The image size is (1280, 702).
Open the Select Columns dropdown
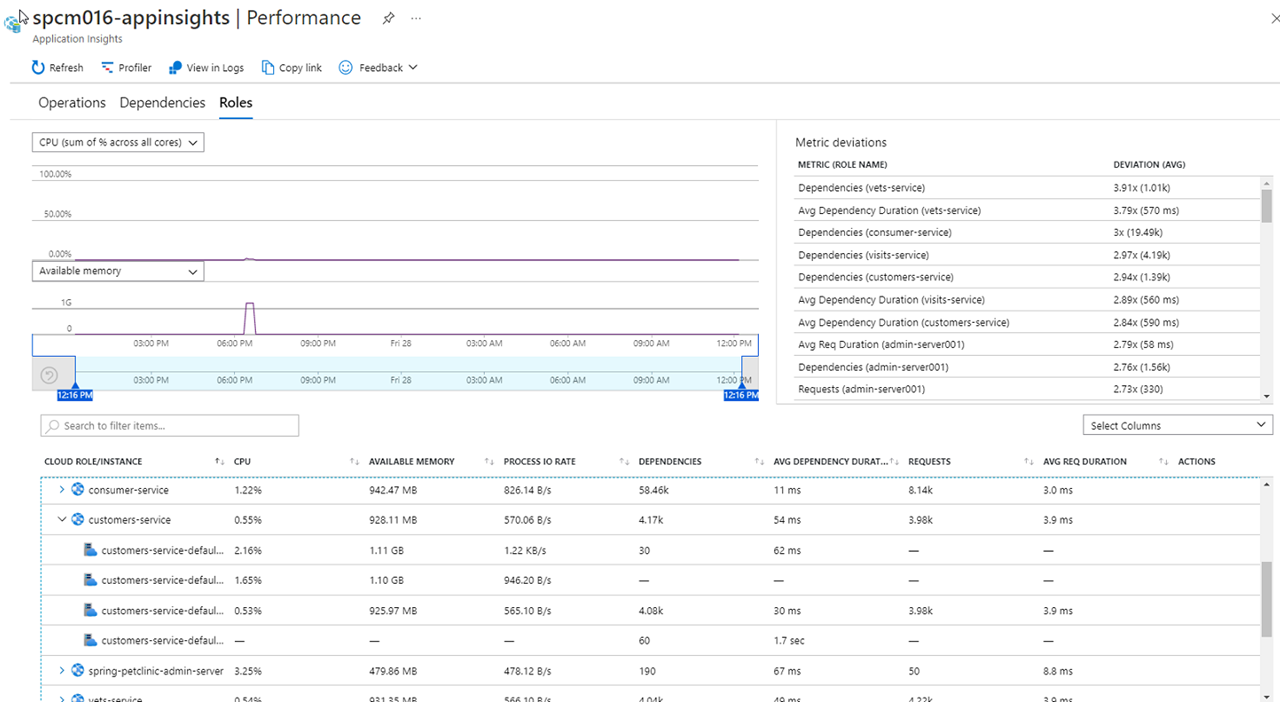1178,426
